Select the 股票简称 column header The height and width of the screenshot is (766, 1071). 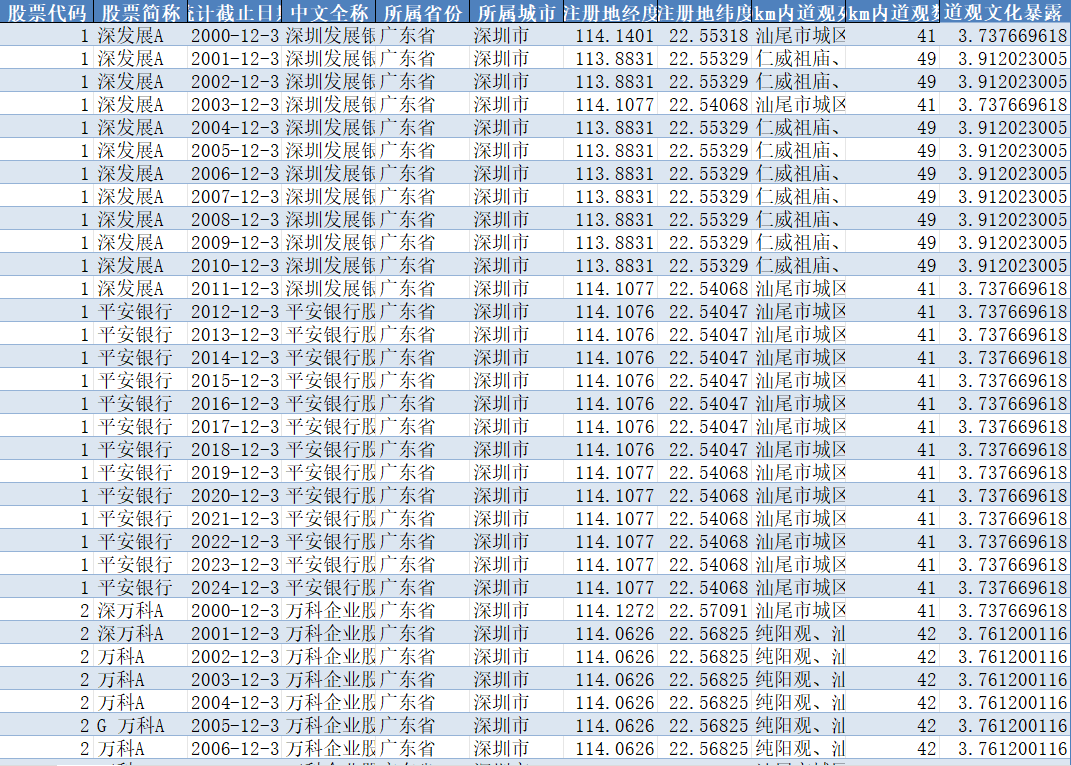click(140, 13)
